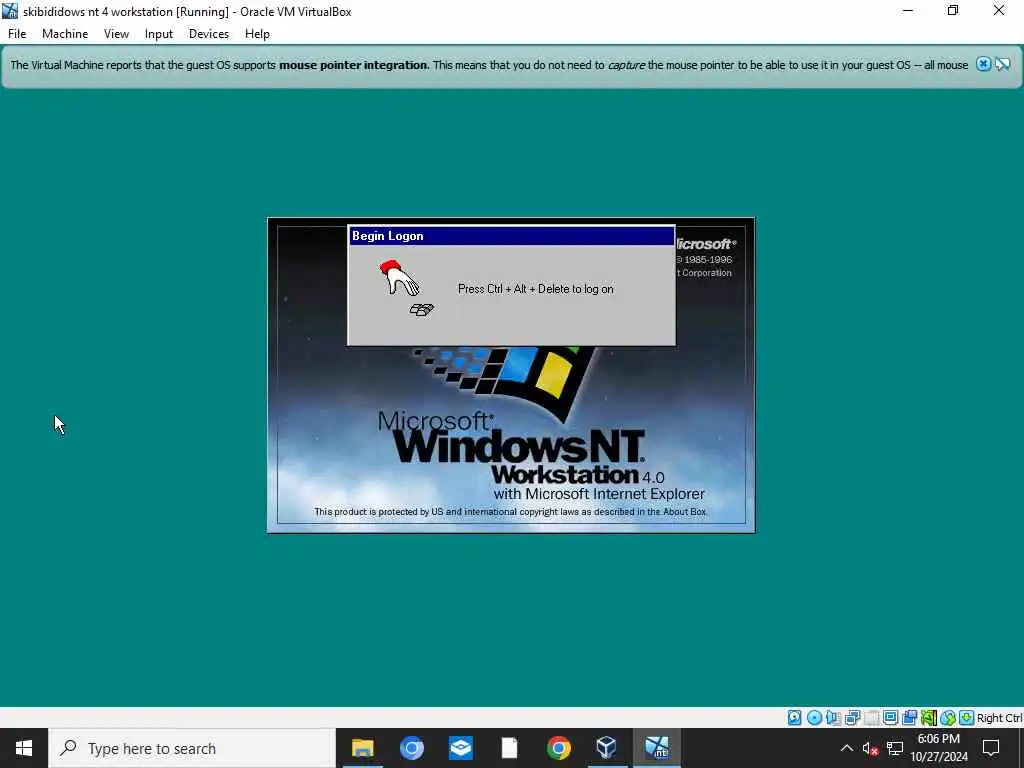Click the Right Ctrl host key label
This screenshot has width=1024, height=768.
tap(1000, 718)
